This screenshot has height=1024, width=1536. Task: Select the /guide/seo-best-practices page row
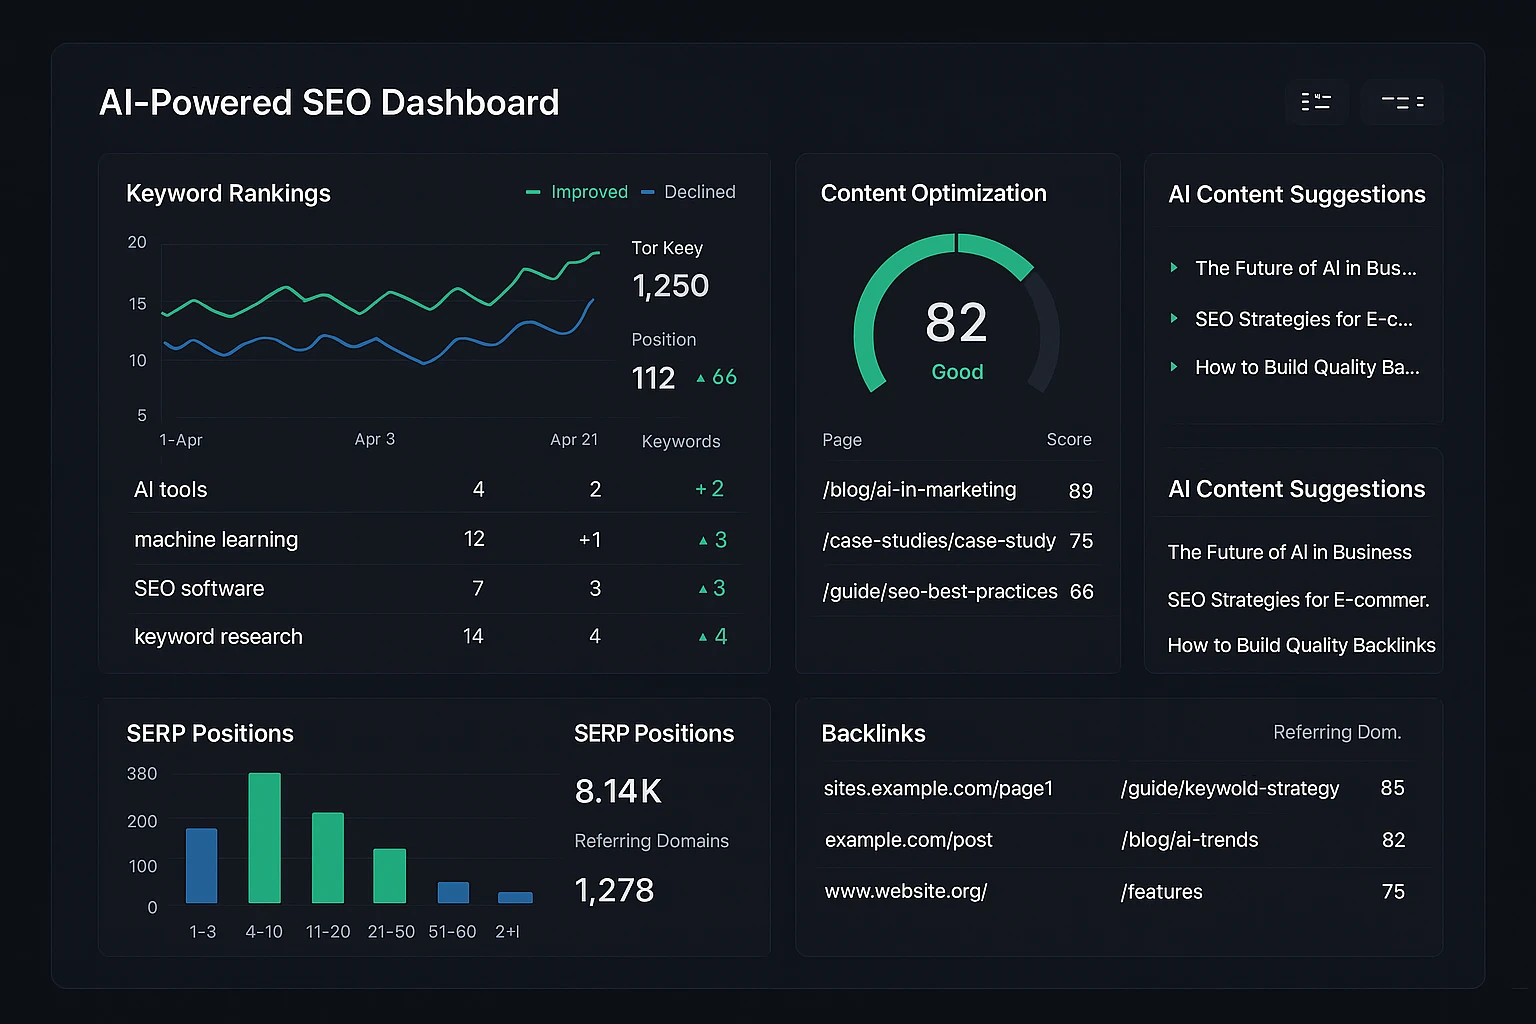click(x=958, y=591)
